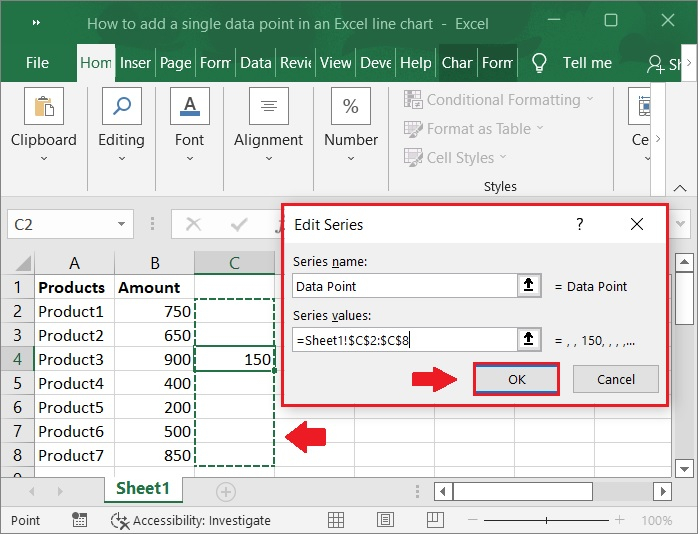Select column C header
Viewport: 700px width, 534px height.
pyautogui.click(x=234, y=263)
